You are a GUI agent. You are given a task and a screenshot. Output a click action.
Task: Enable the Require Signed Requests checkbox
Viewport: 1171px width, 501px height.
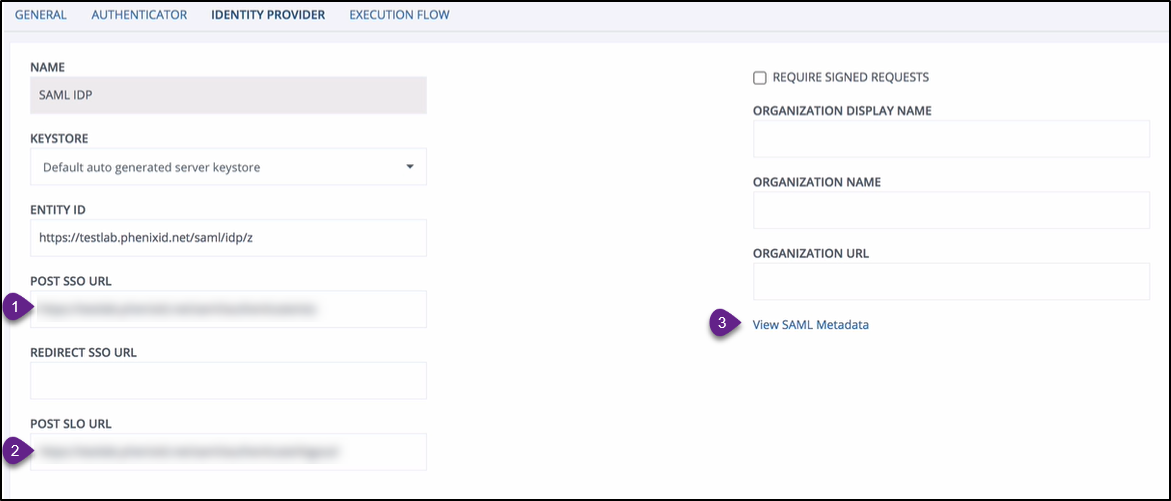(x=760, y=77)
